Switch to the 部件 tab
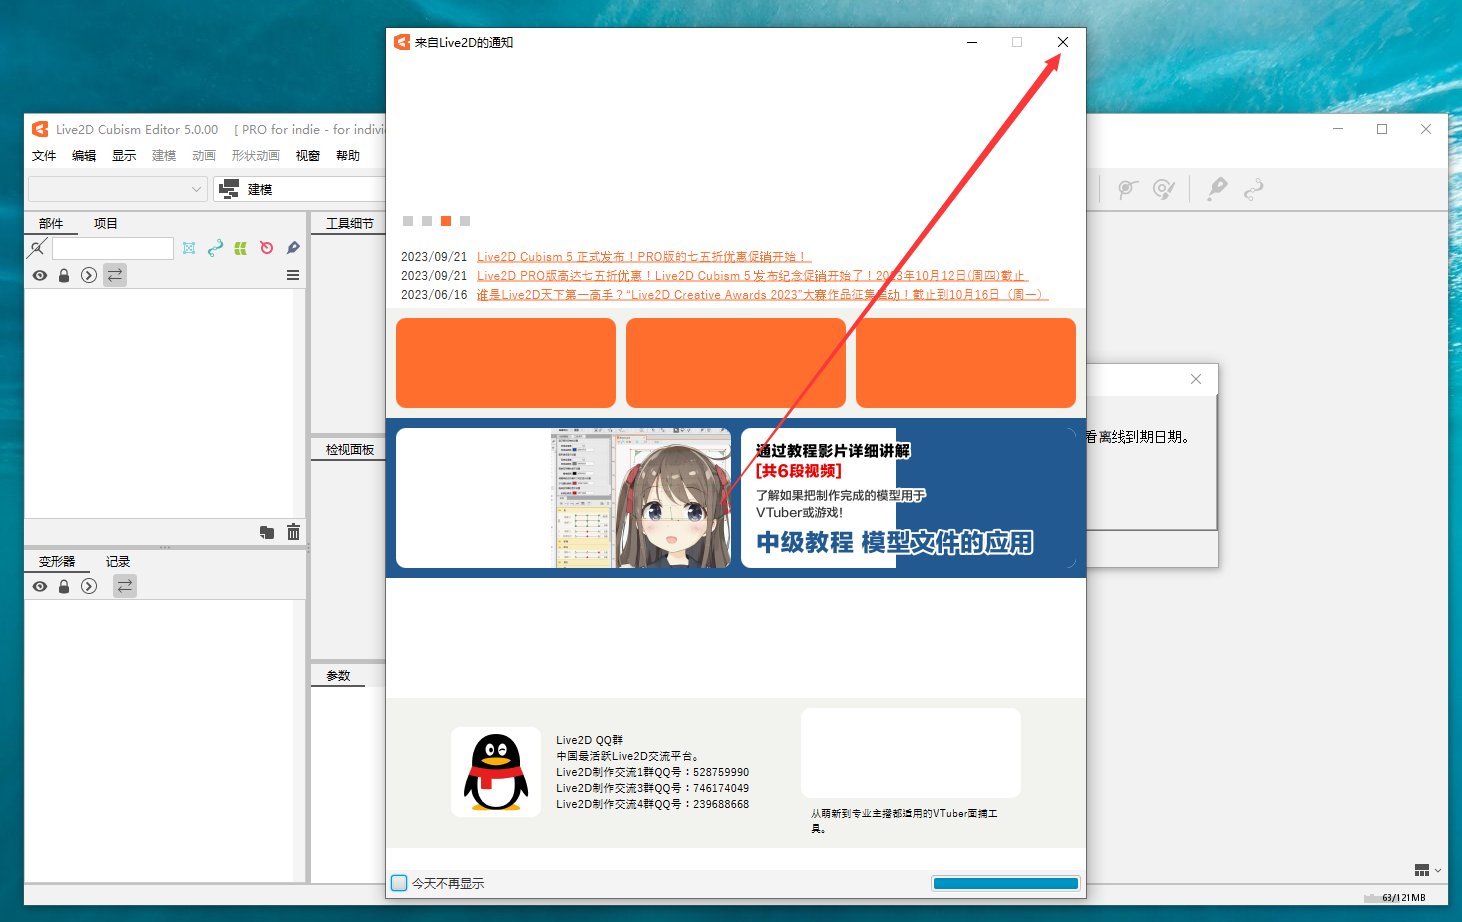The width and height of the screenshot is (1462, 922). pyautogui.click(x=51, y=224)
